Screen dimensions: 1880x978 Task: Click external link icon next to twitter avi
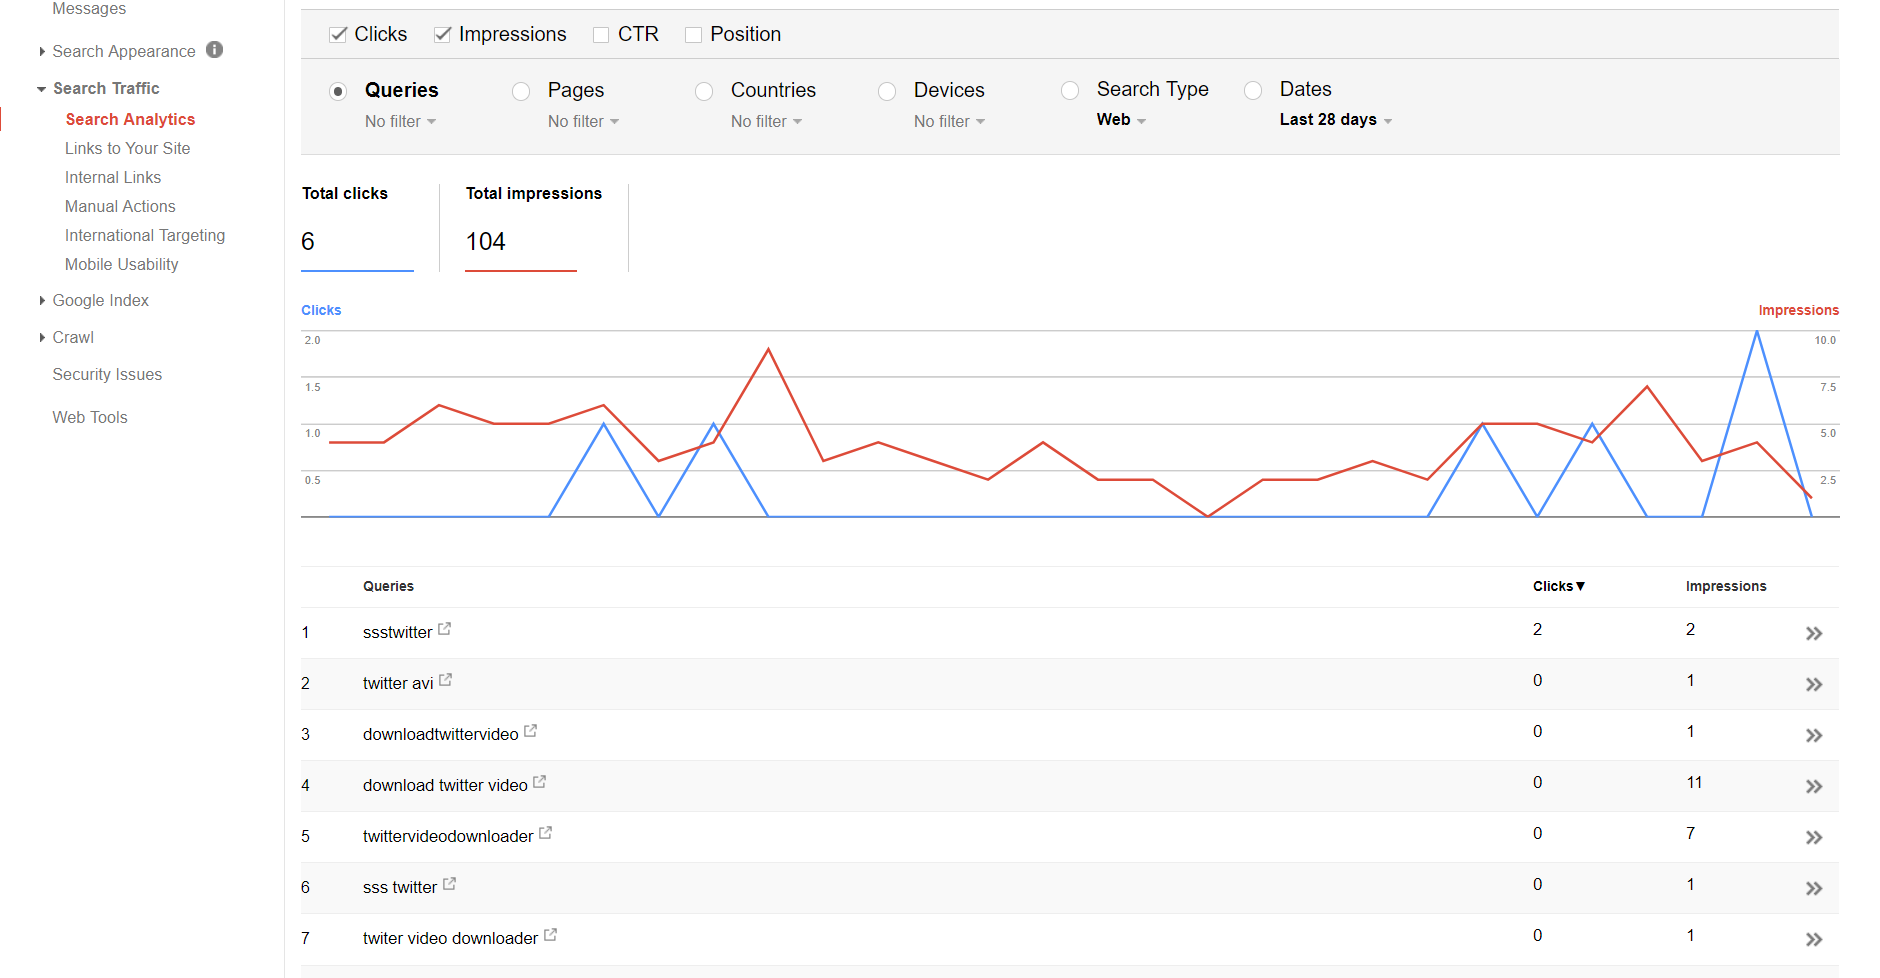446,680
